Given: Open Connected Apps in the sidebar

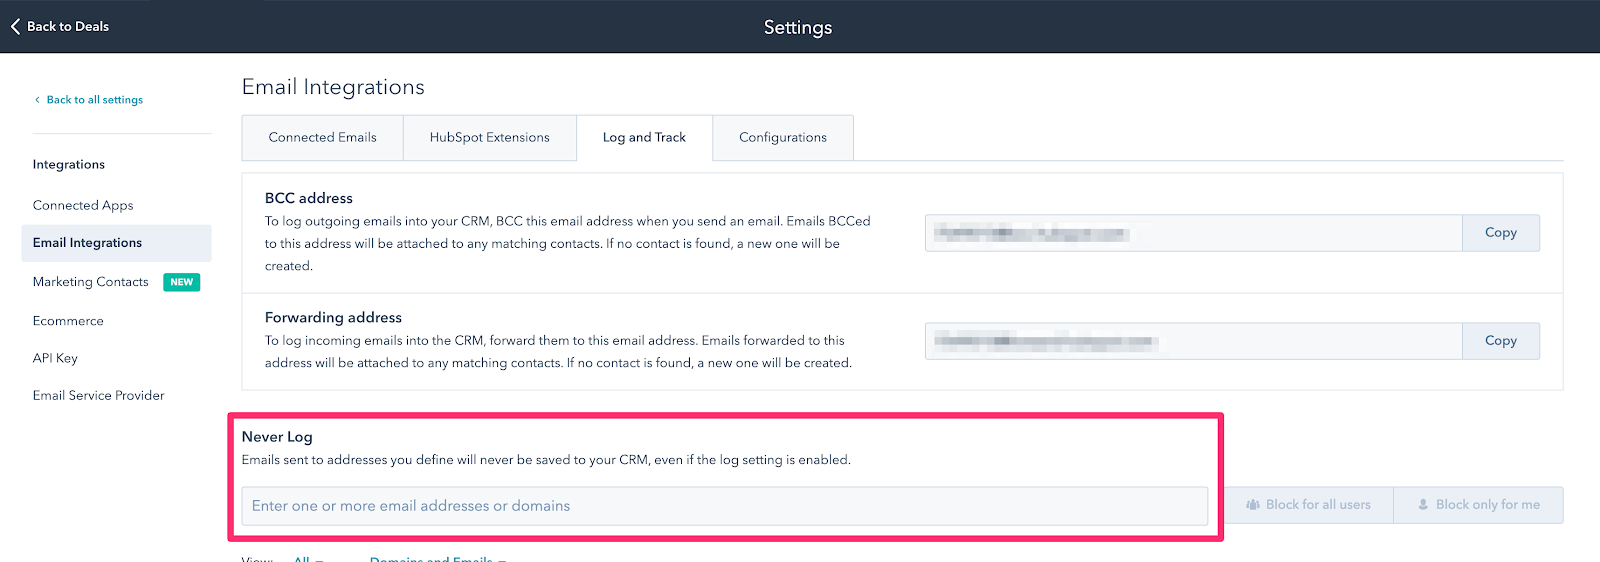Looking at the screenshot, I should (x=83, y=205).
